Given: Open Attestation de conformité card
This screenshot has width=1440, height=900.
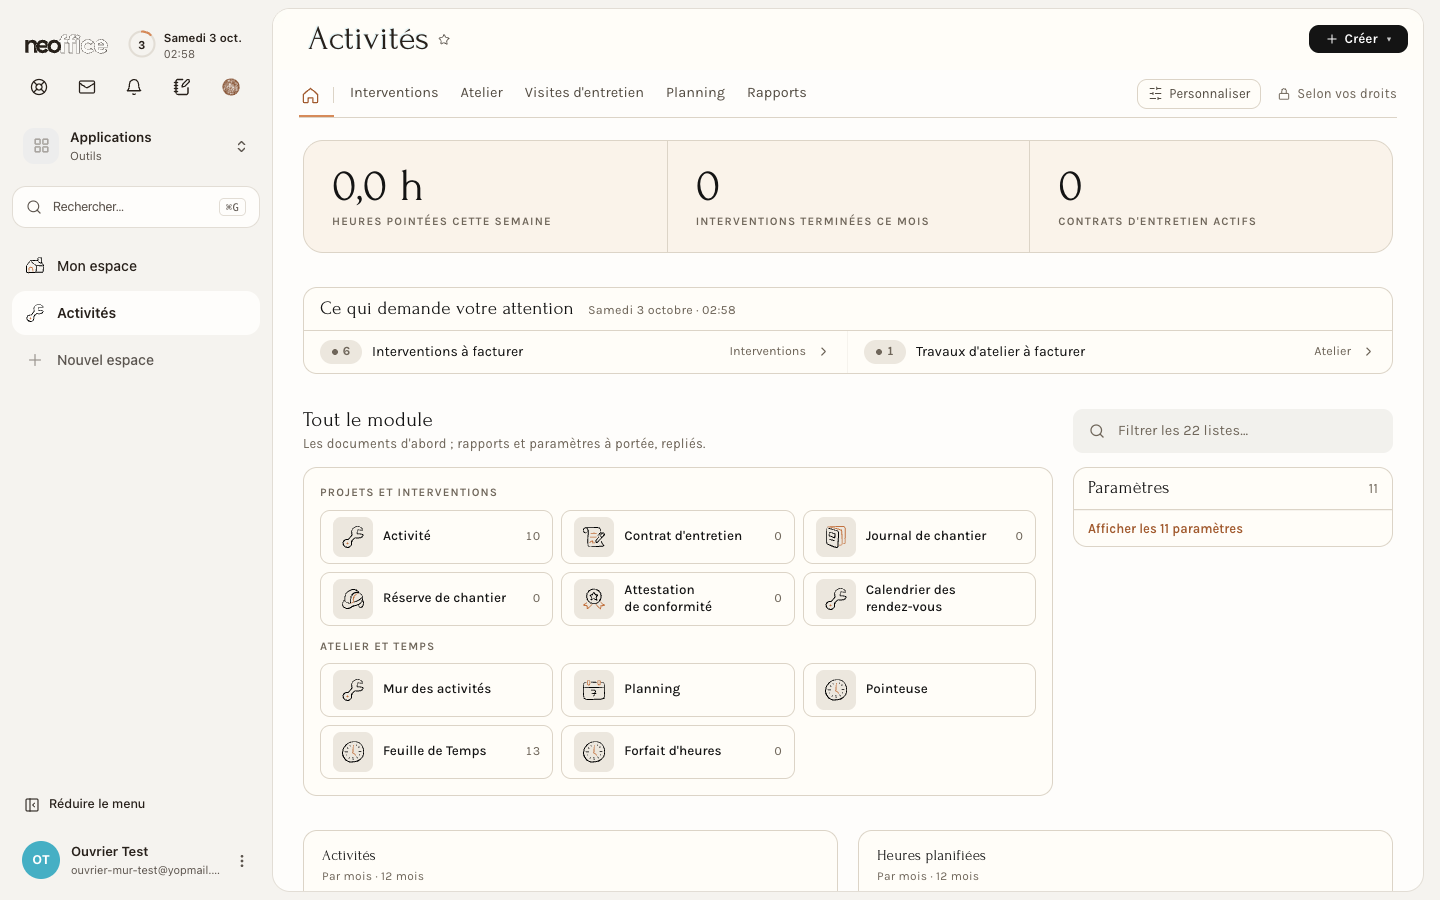Looking at the screenshot, I should [x=678, y=599].
